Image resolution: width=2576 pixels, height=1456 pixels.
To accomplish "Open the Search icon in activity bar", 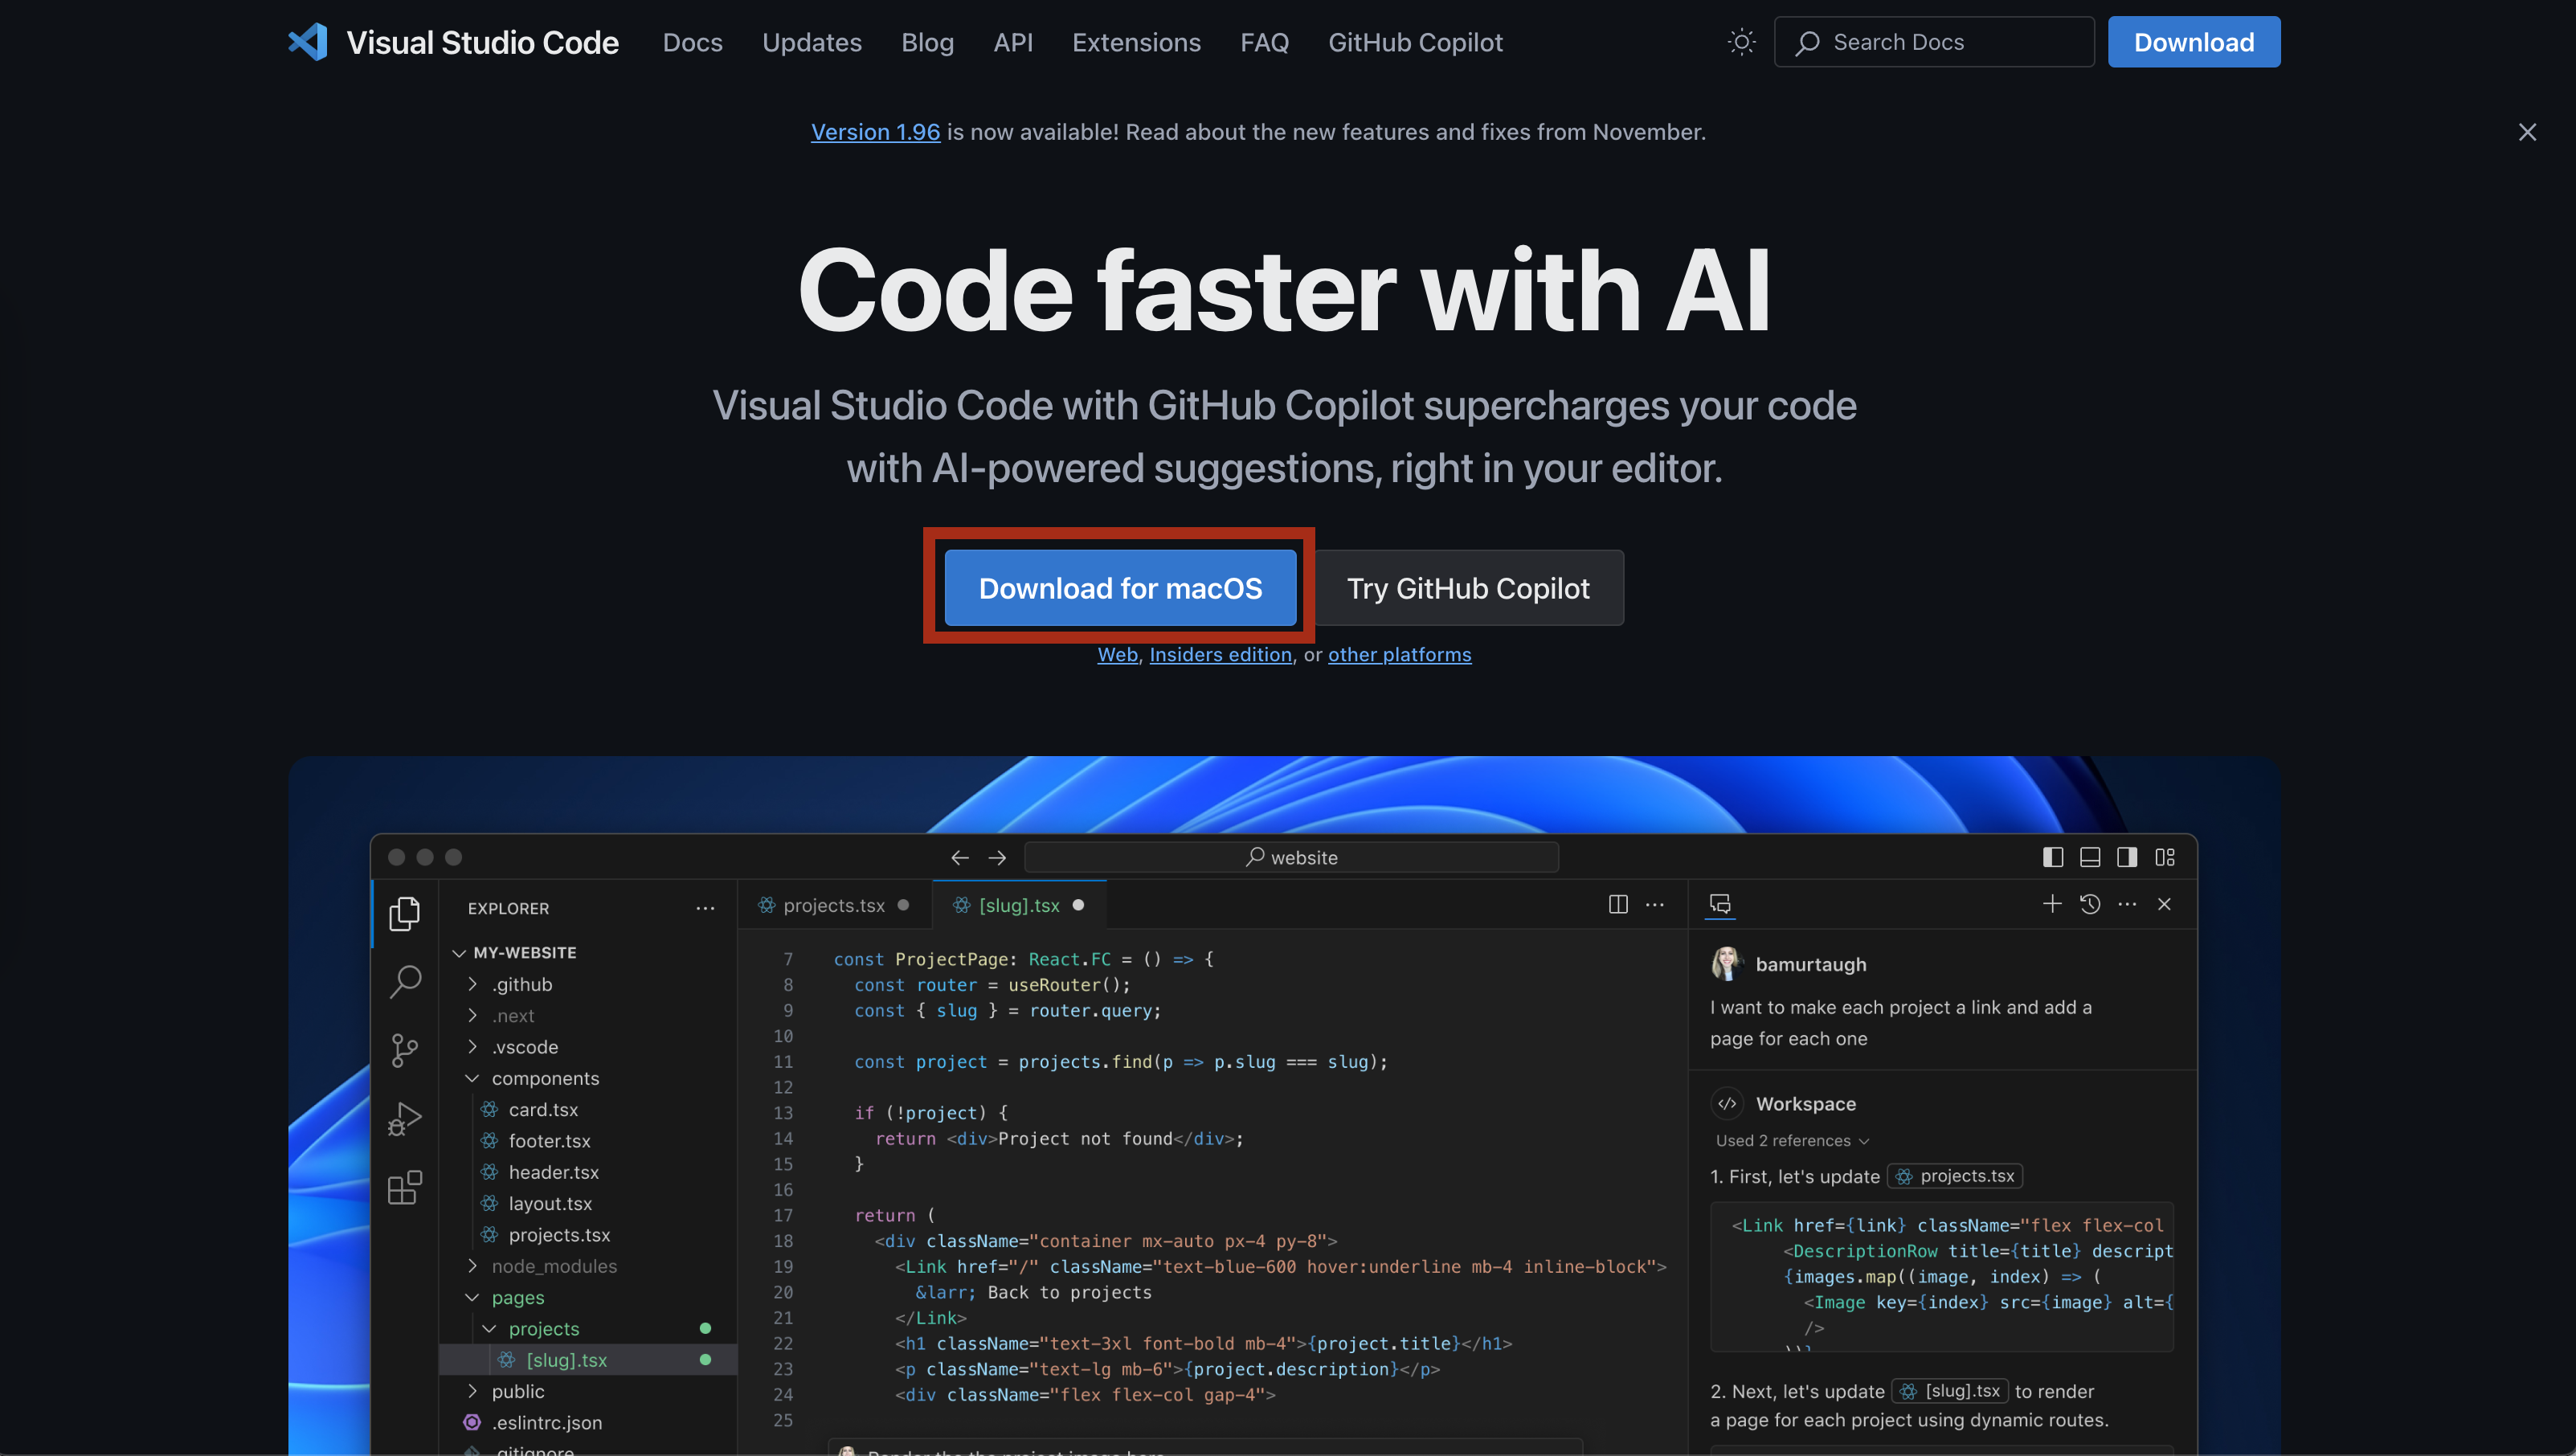I will click(405, 981).
